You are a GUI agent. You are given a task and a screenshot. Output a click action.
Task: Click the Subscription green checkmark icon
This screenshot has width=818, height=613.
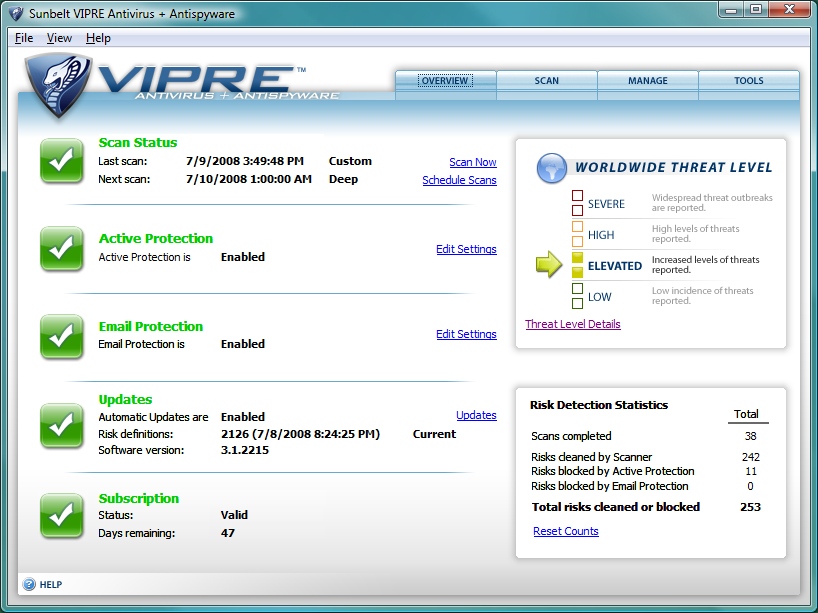click(x=62, y=516)
